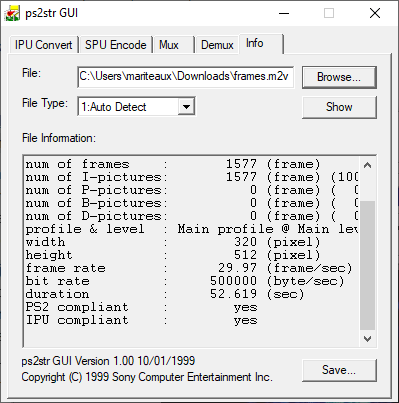The height and width of the screenshot is (403, 399).
Task: Switch to the IPU Convert tab
Action: pos(43,45)
